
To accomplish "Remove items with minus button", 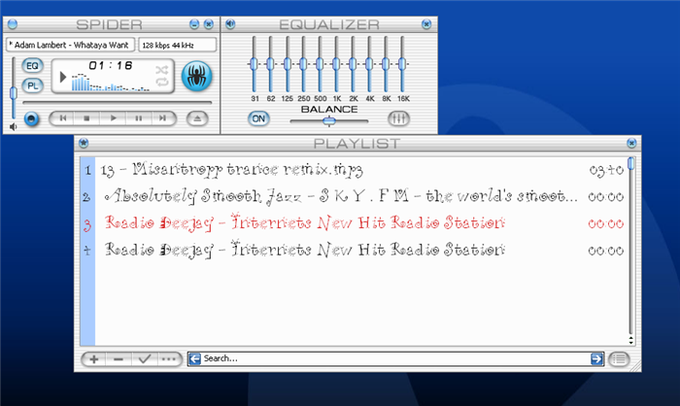I will click(118, 359).
